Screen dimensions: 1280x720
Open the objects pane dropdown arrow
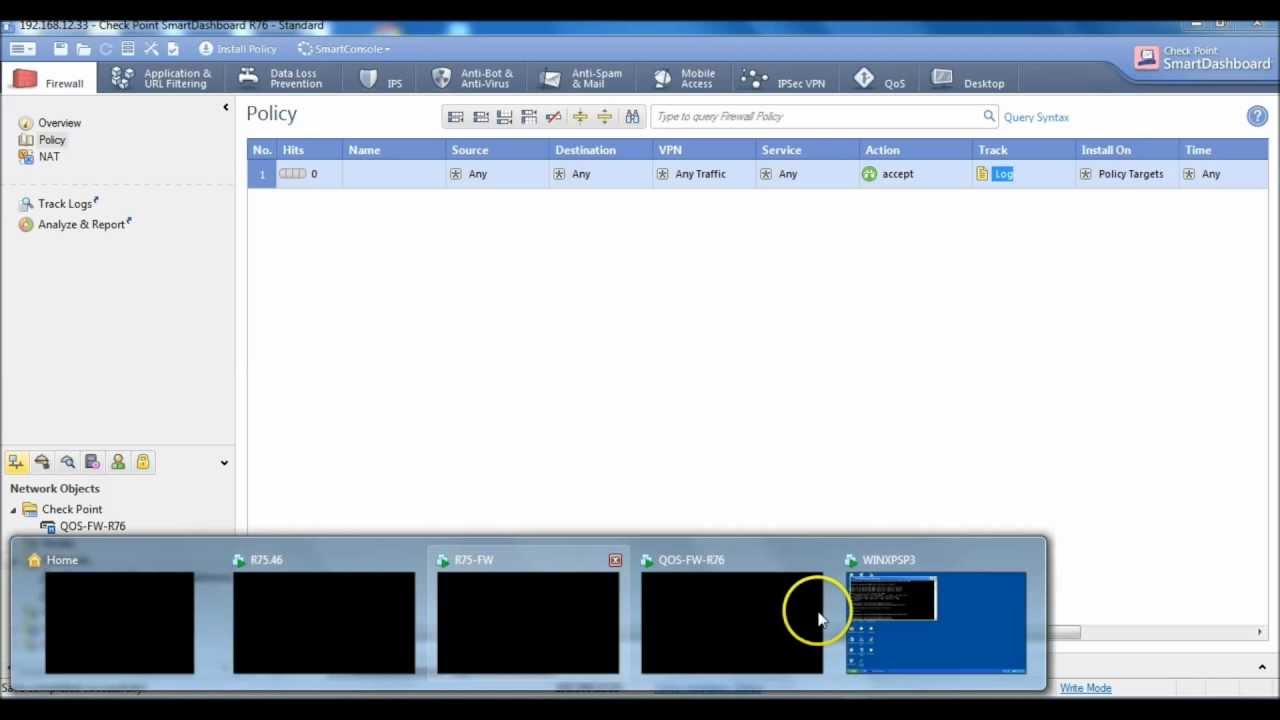pyautogui.click(x=224, y=463)
